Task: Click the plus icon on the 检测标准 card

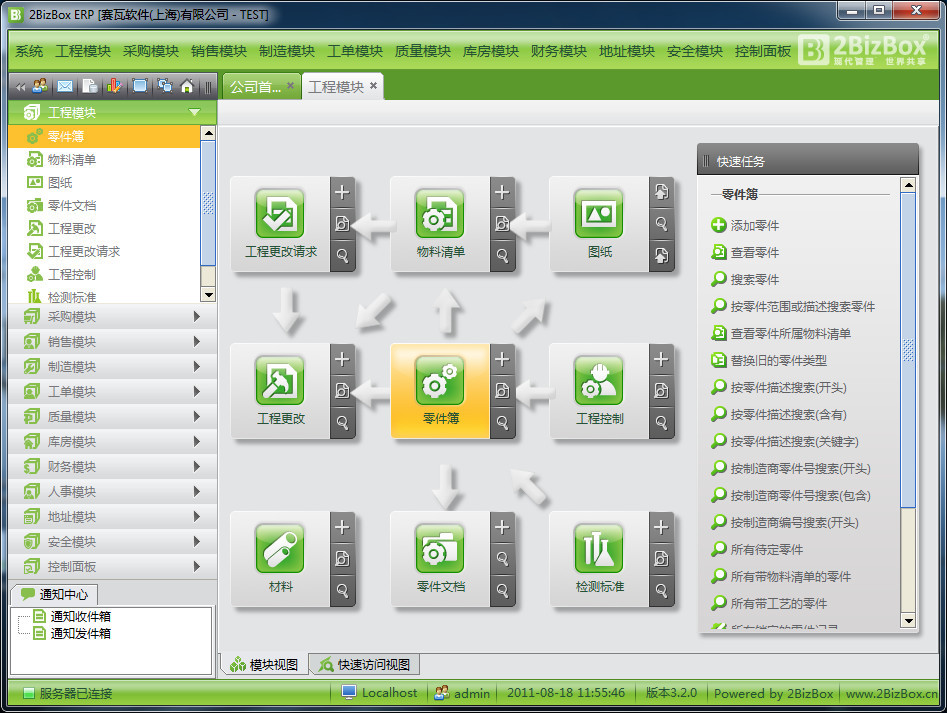Action: 661,527
